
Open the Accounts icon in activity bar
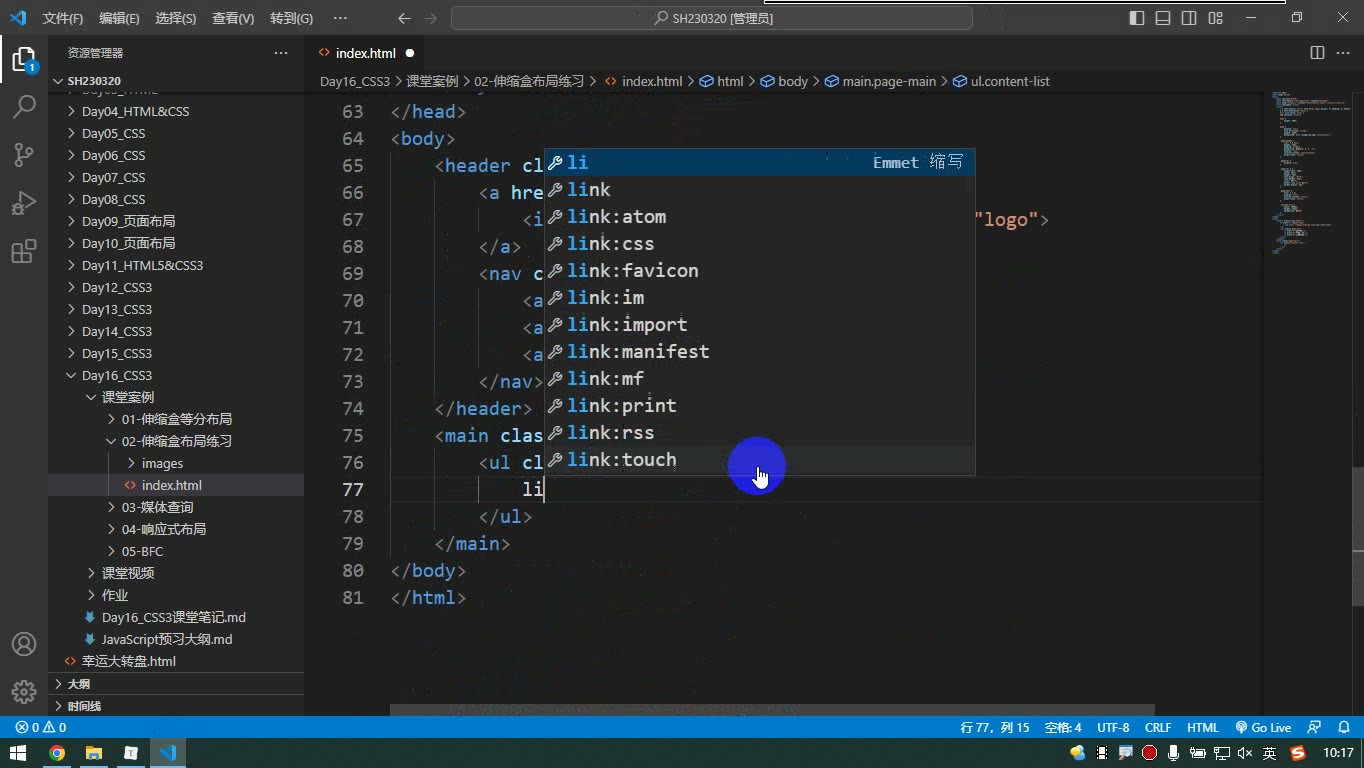23,644
